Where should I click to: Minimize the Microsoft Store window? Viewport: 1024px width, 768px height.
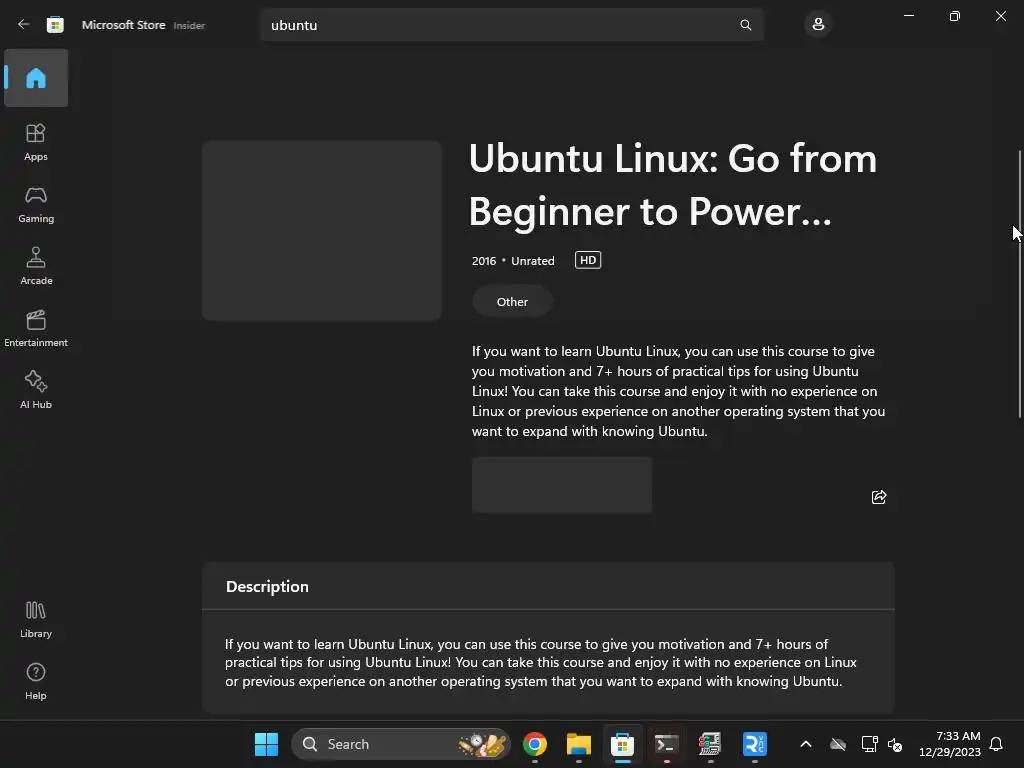tap(908, 16)
